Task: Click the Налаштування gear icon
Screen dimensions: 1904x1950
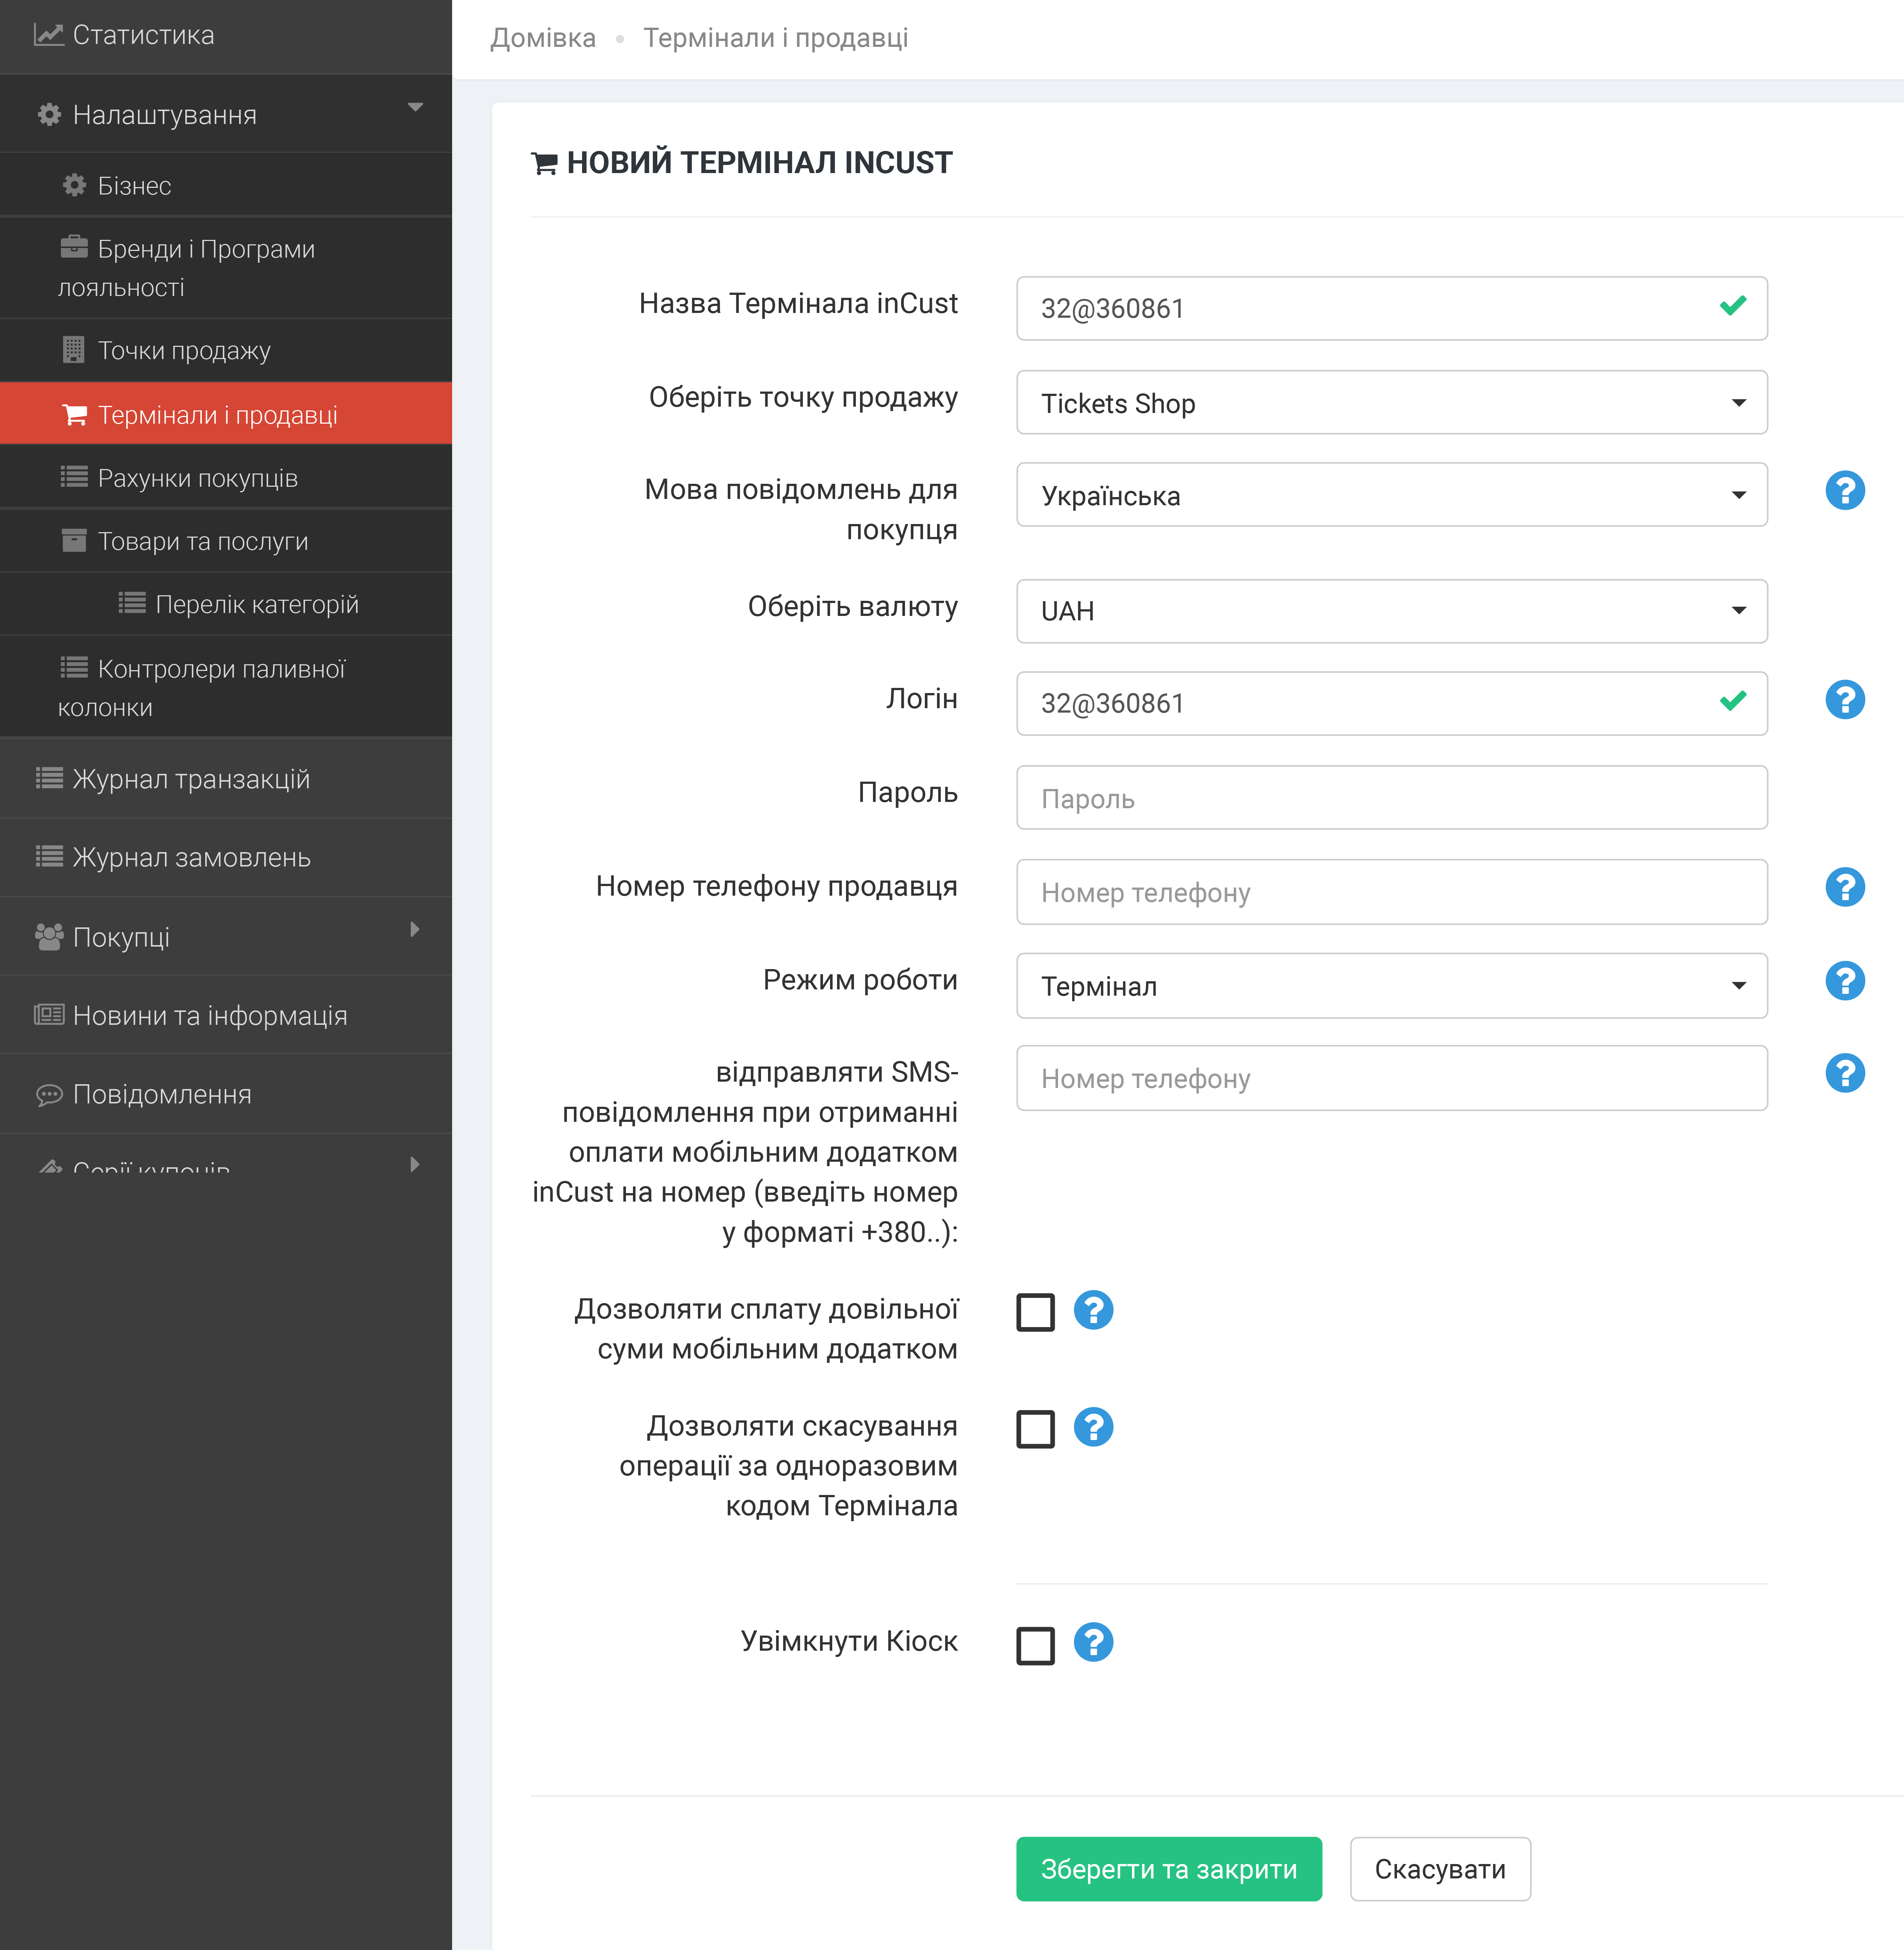Action: [49, 115]
